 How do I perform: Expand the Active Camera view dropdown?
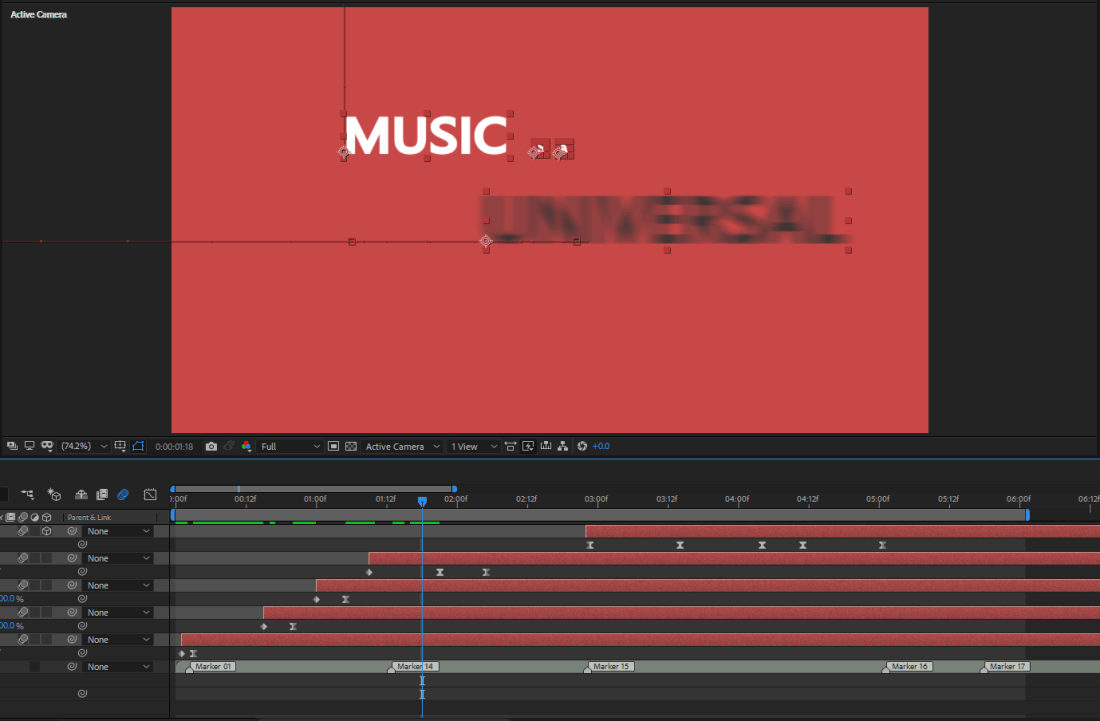pyautogui.click(x=402, y=446)
